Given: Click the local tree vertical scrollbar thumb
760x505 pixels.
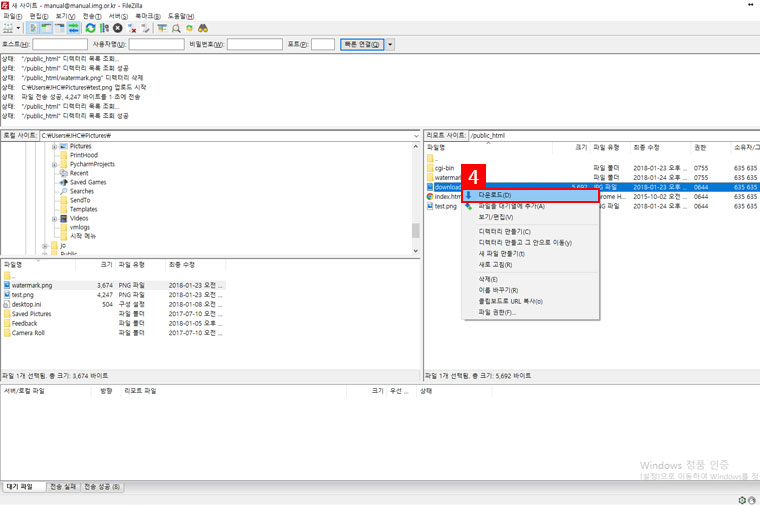Looking at the screenshot, I should coord(415,230).
